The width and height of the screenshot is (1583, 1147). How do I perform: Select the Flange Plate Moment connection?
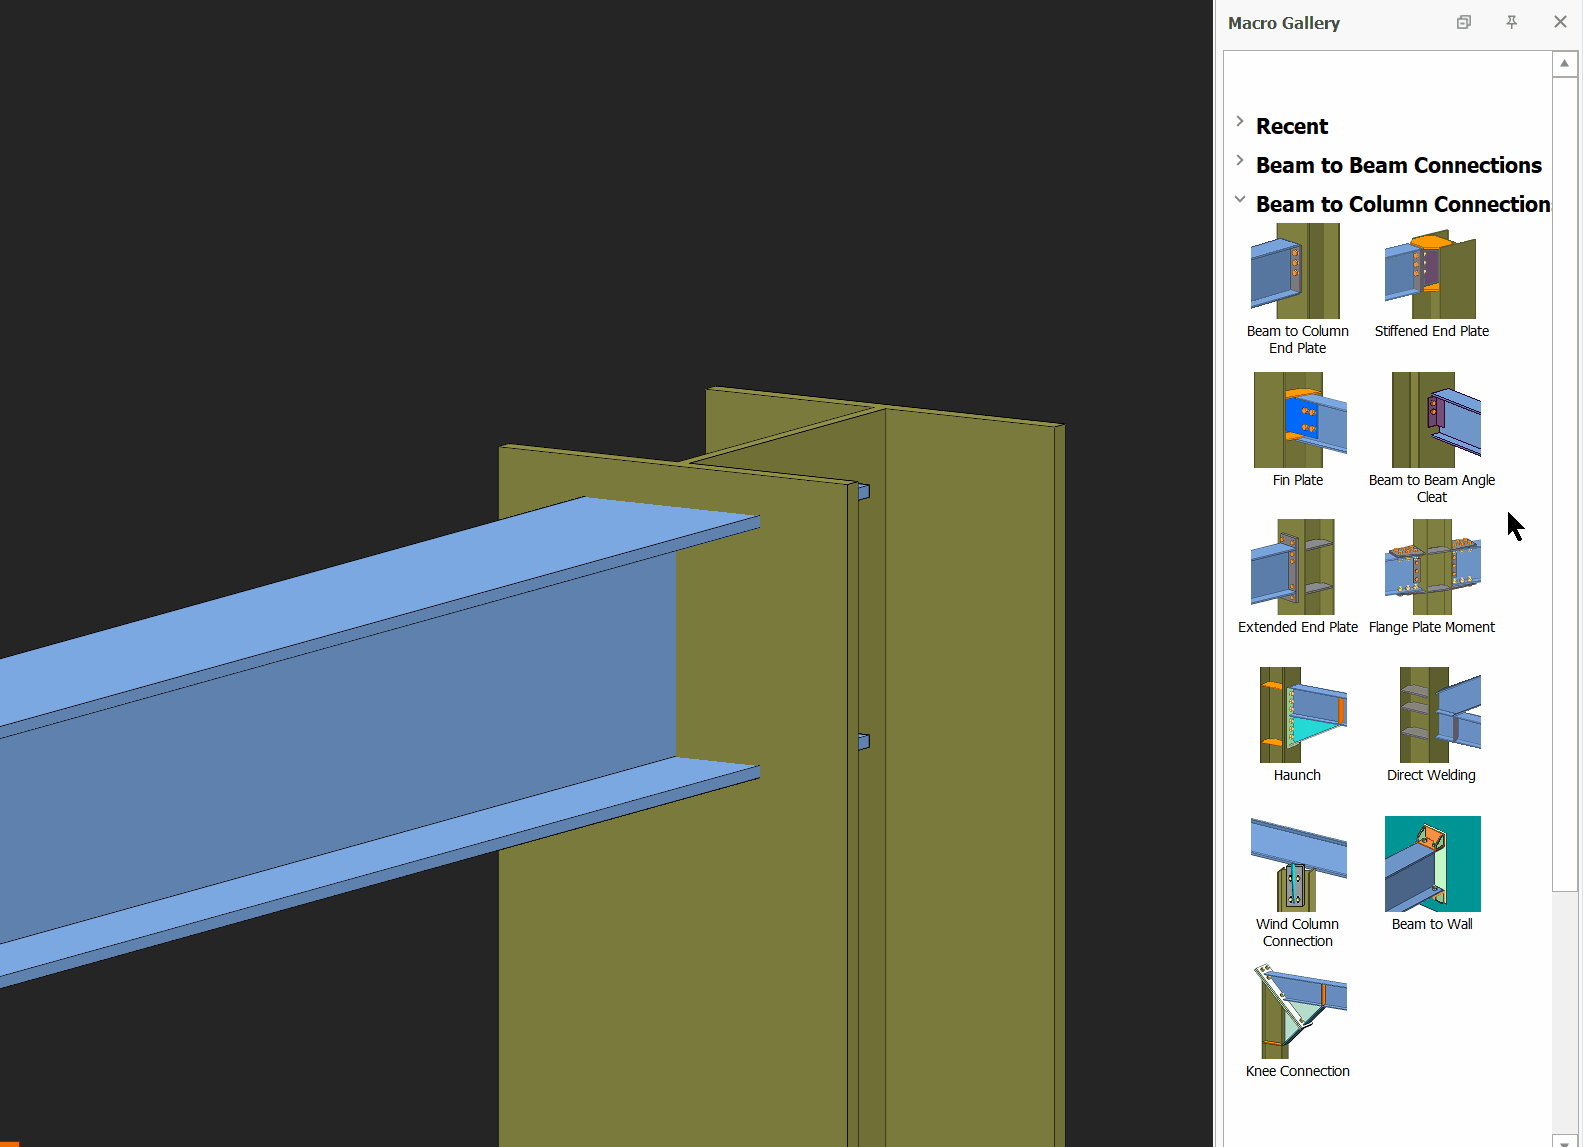click(1432, 567)
